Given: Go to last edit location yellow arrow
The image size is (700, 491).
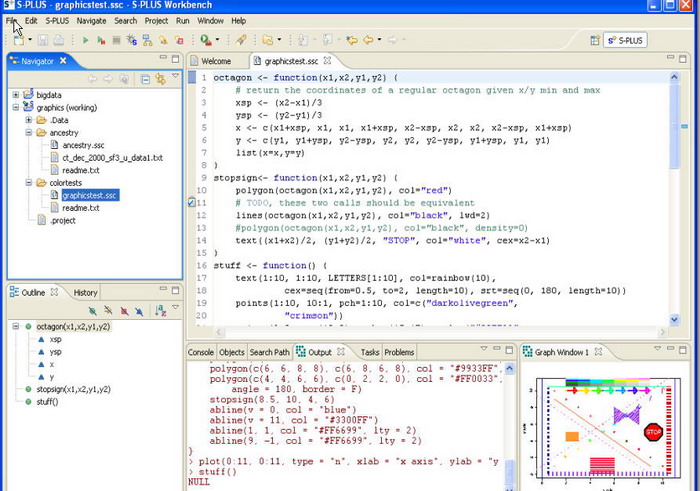Looking at the screenshot, I should pos(352,40).
